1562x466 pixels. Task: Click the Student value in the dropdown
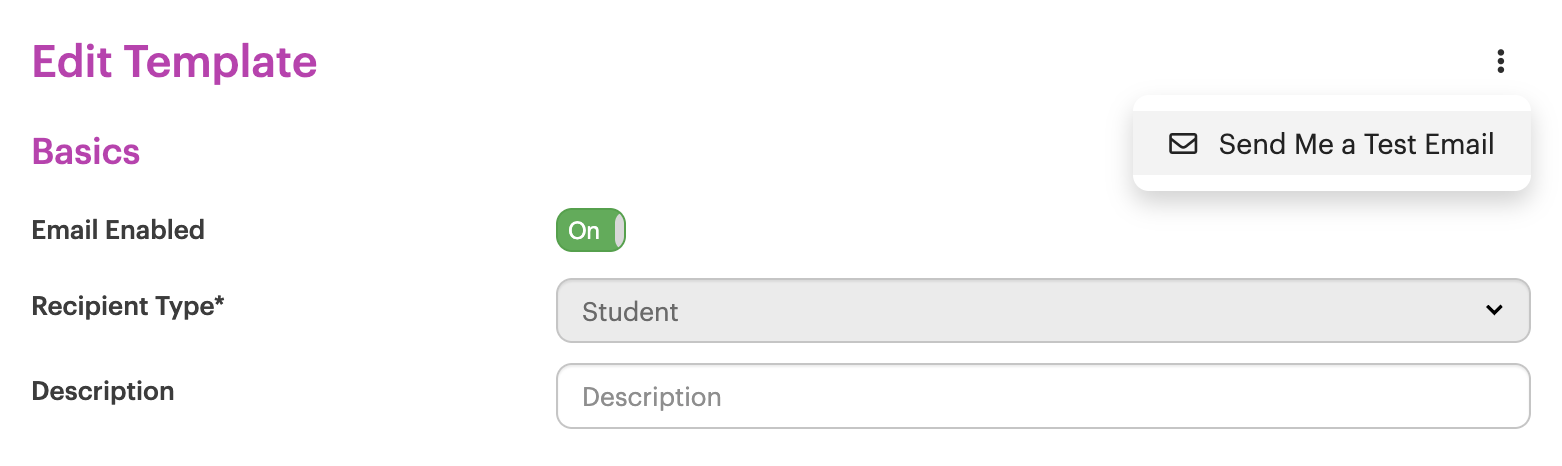tap(630, 312)
